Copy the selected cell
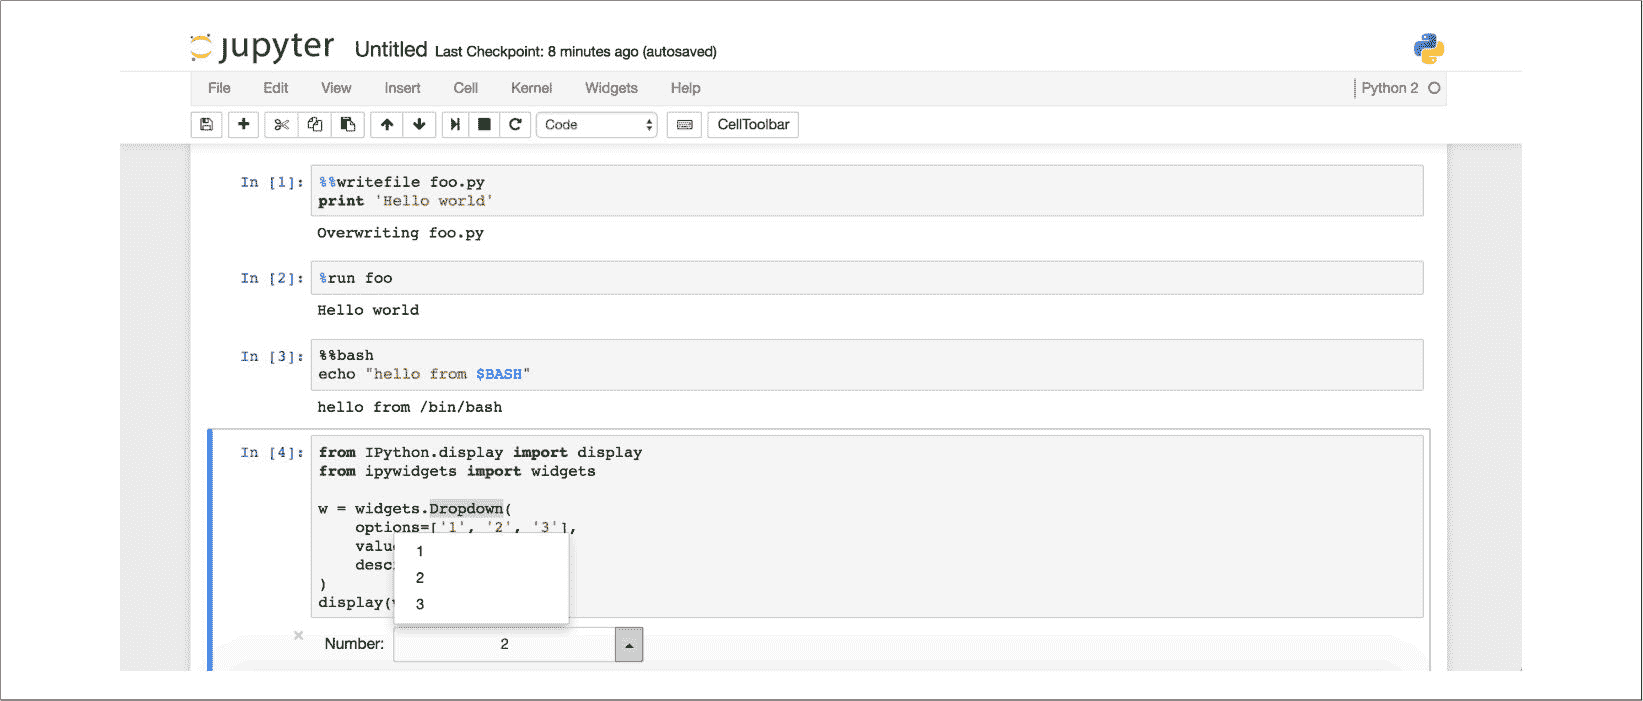The image size is (1643, 701). (315, 125)
